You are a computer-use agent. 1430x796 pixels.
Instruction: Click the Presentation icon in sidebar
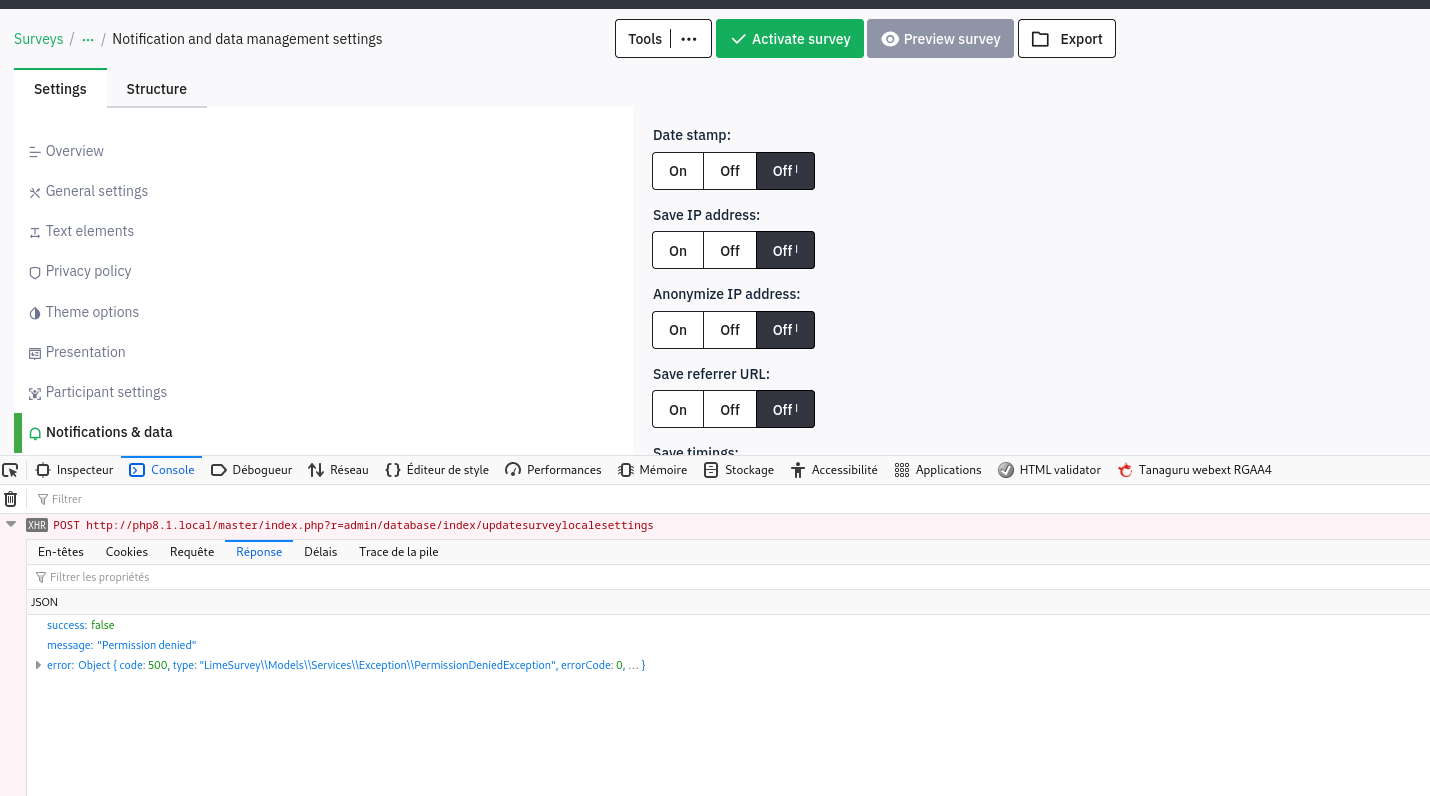[35, 353]
